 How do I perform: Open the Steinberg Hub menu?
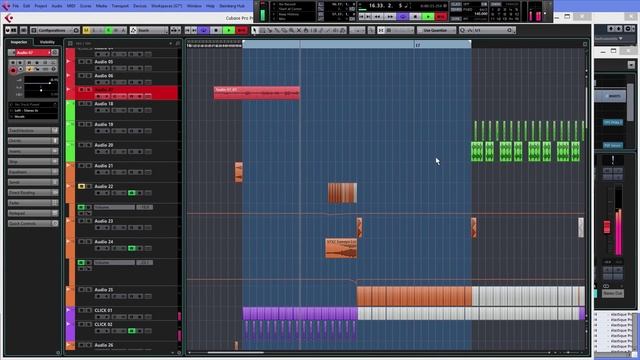pos(232,6)
